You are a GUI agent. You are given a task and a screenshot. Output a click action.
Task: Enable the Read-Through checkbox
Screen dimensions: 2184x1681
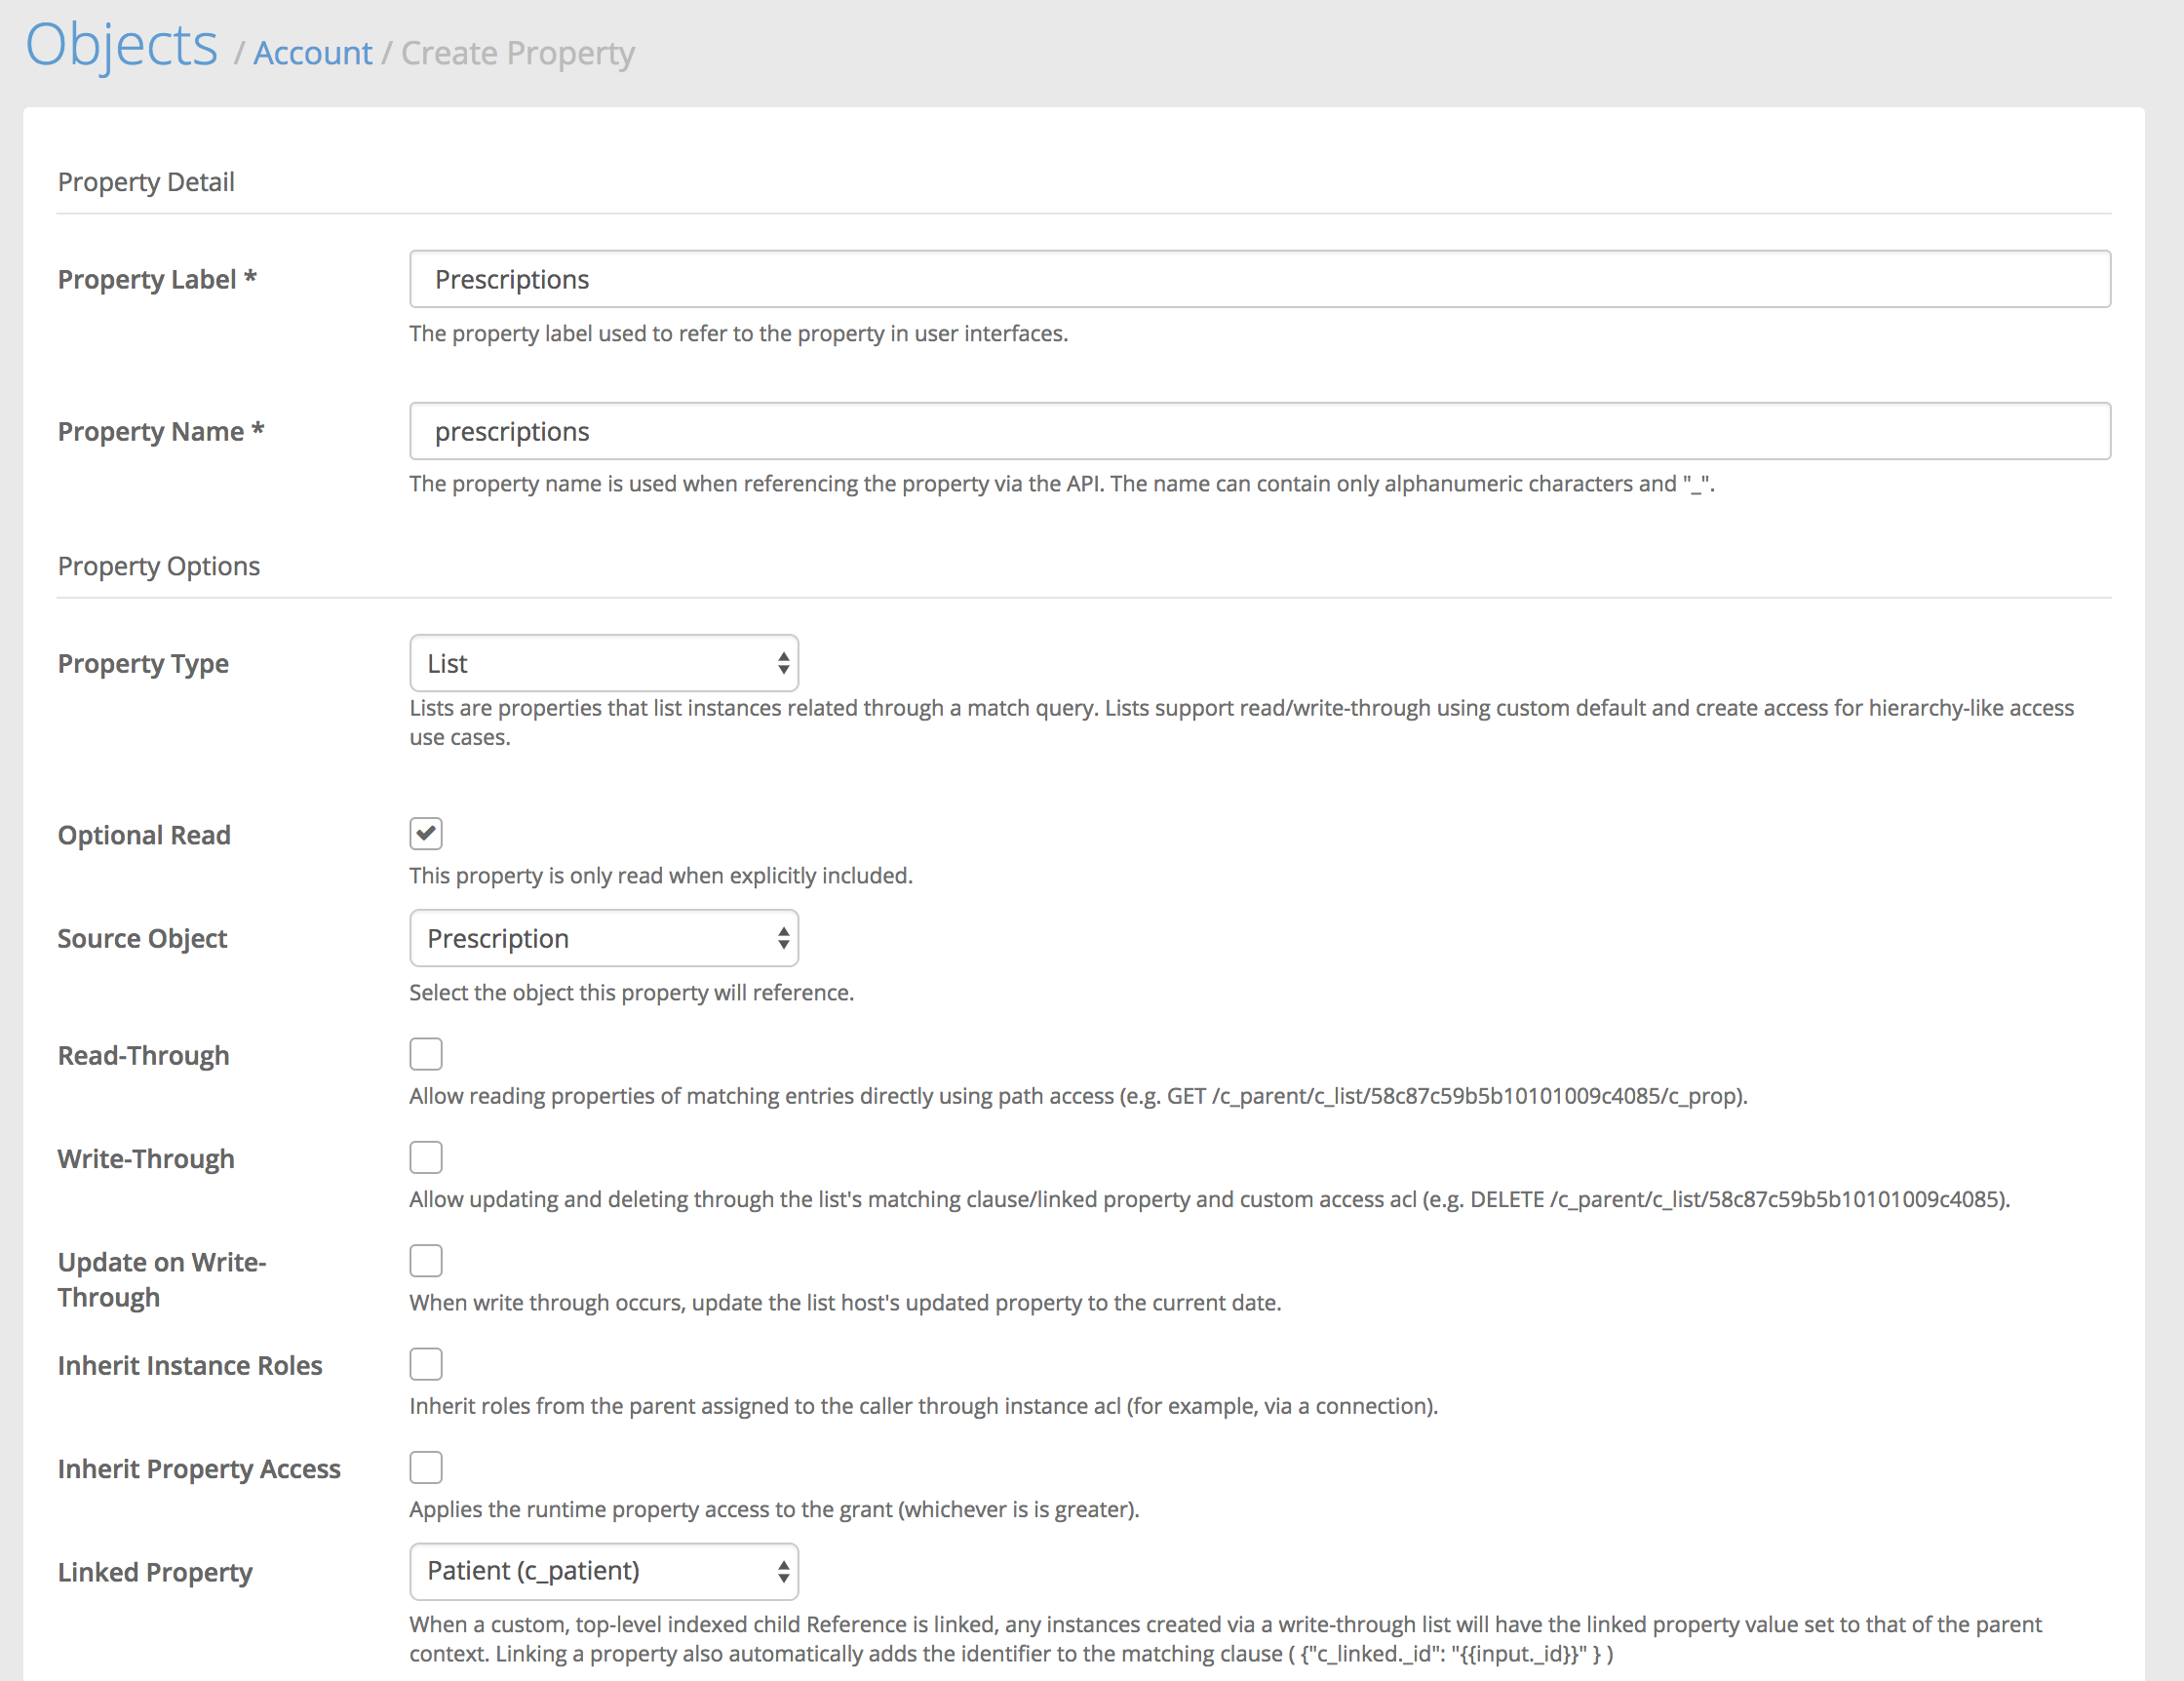tap(426, 1054)
